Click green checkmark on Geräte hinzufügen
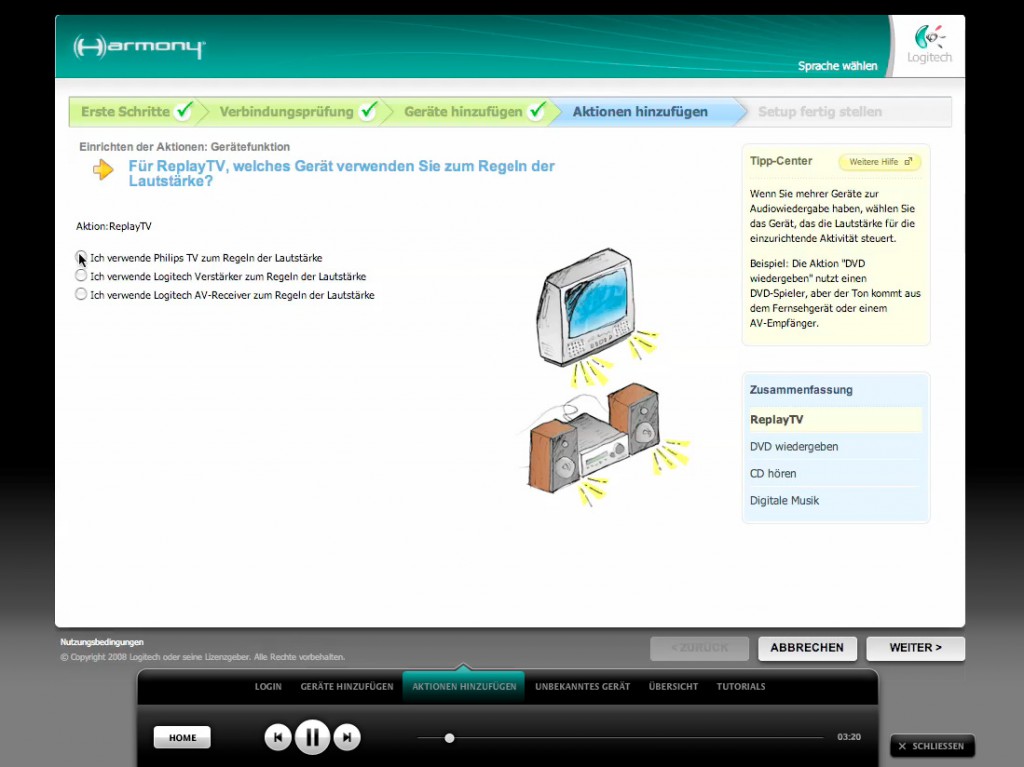 [x=537, y=110]
